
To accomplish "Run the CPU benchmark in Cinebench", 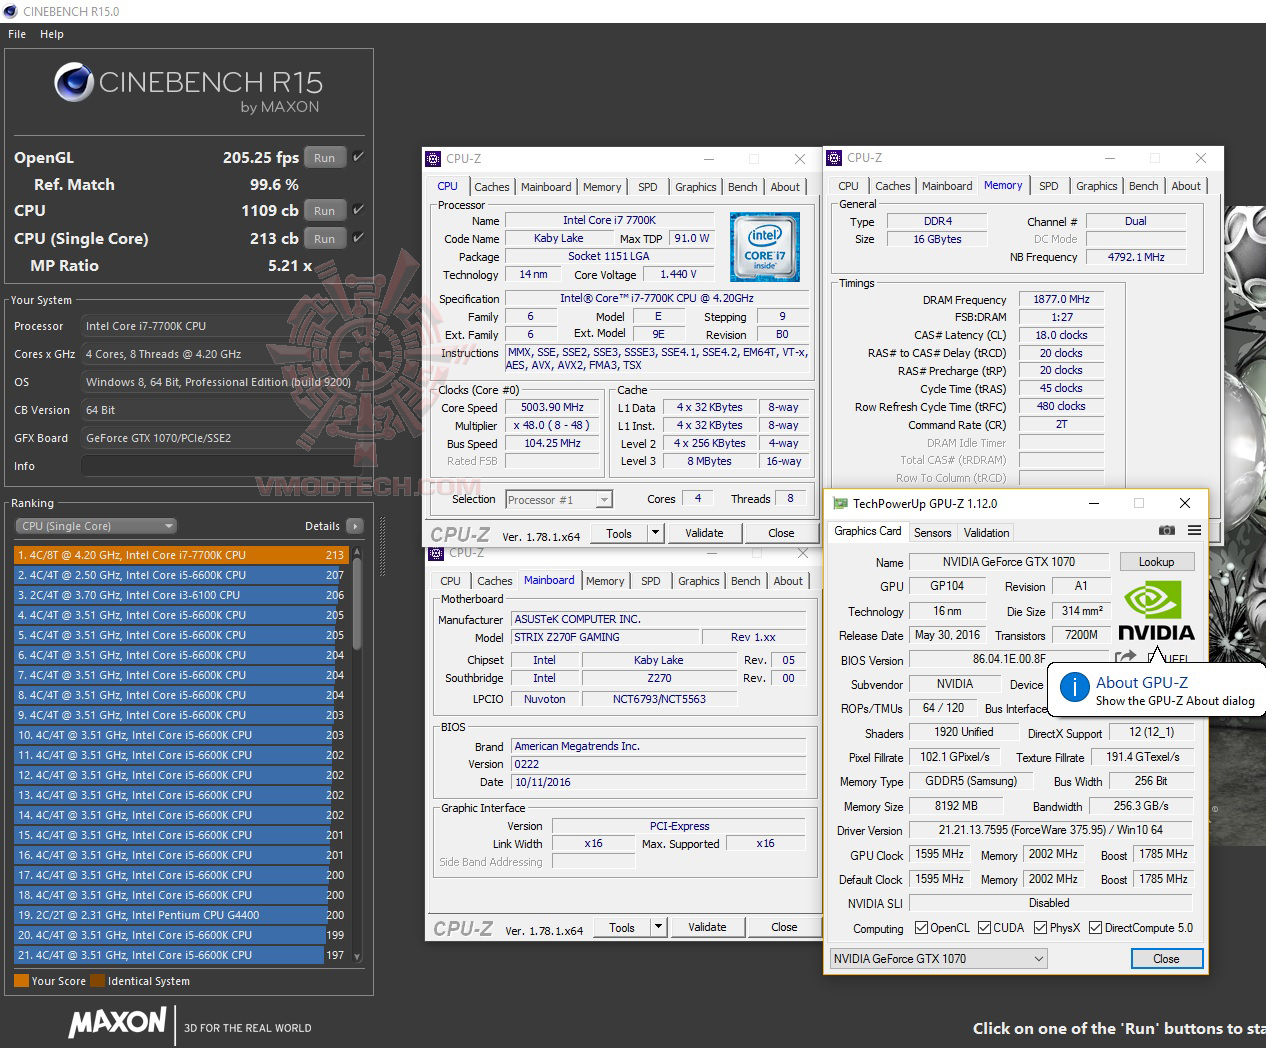I will tap(323, 210).
